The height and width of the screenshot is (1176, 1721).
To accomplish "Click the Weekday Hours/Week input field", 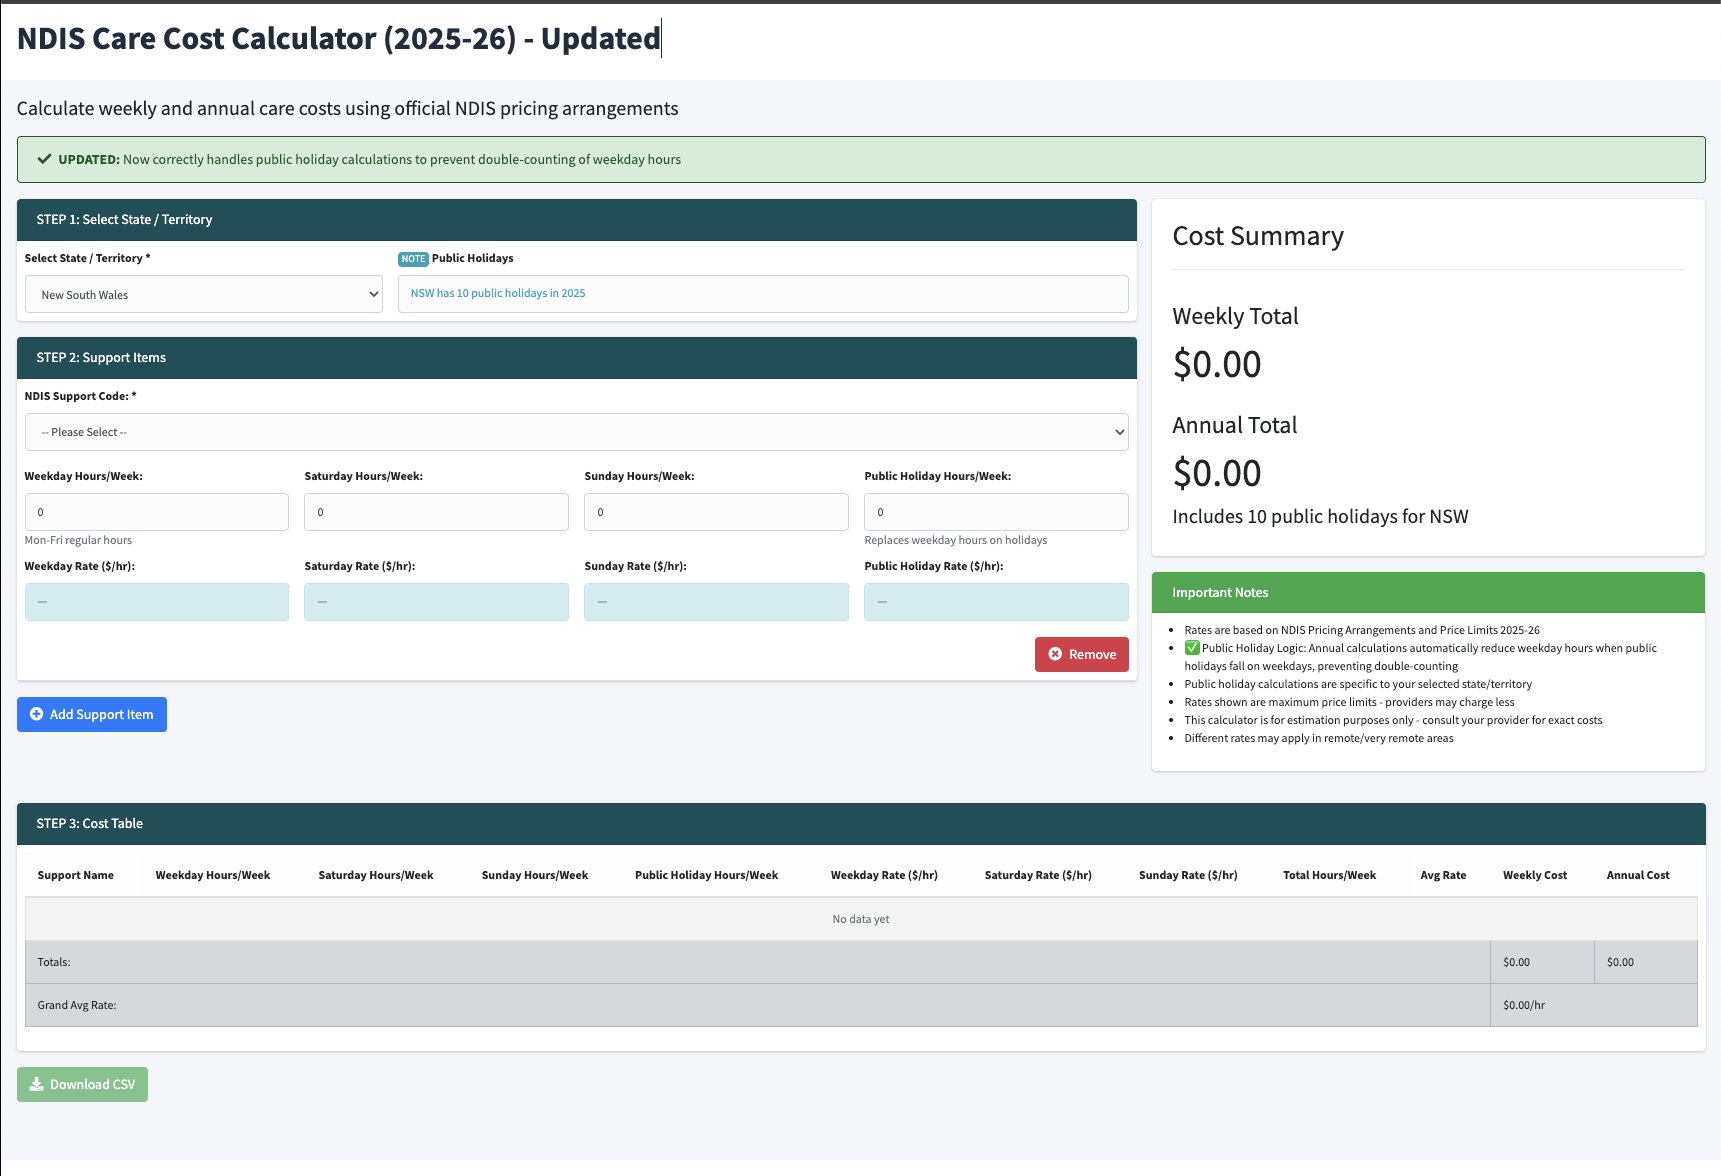I will [x=157, y=512].
